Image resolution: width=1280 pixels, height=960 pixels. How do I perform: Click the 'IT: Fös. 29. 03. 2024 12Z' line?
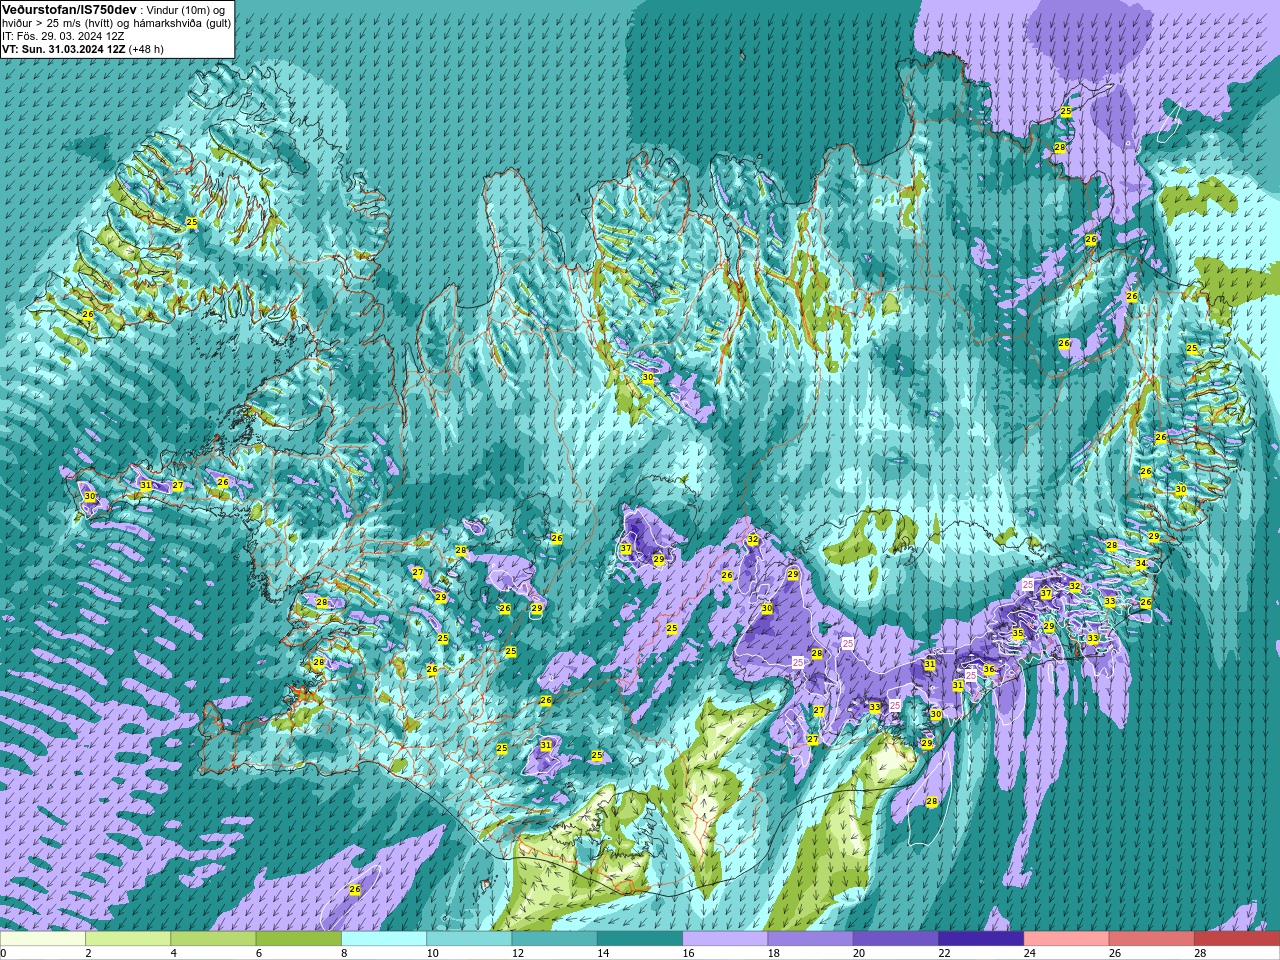[x=63, y=35]
